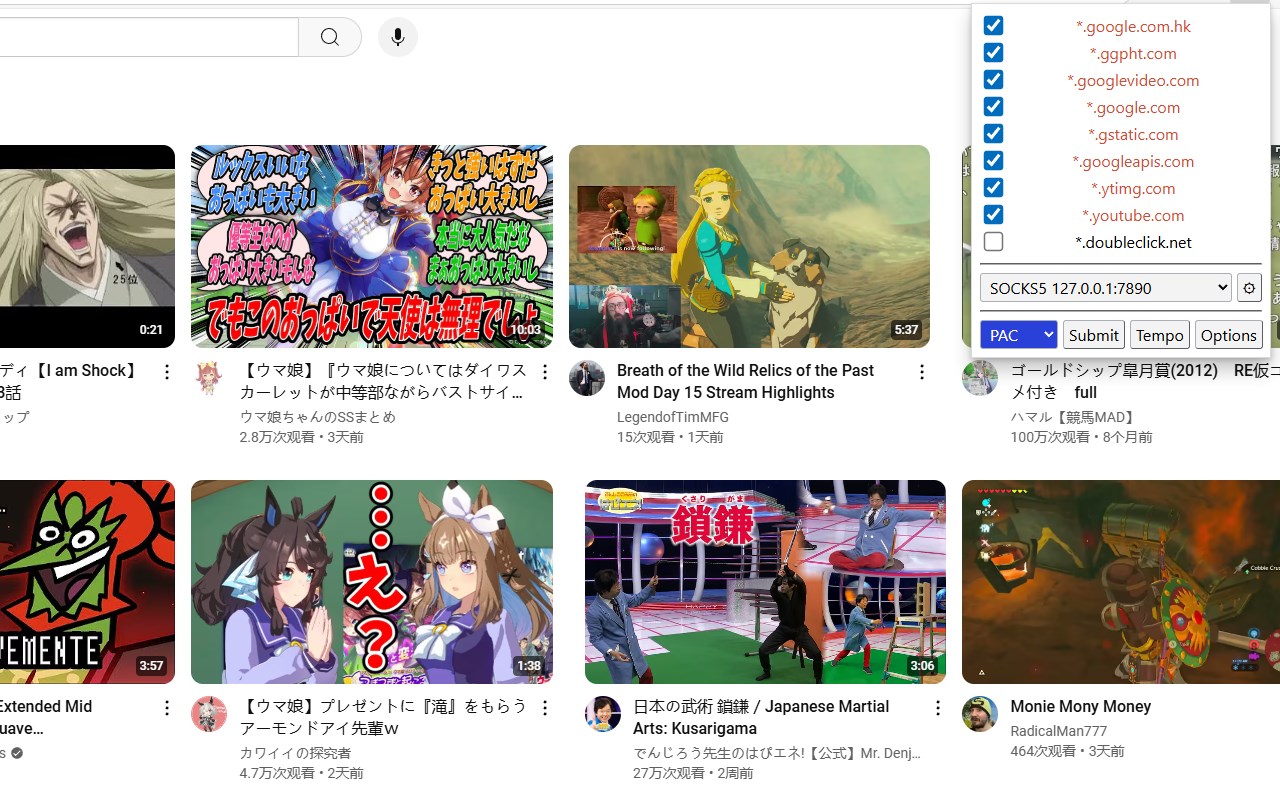Click the *.doubleclick.net domain label

point(1133,242)
